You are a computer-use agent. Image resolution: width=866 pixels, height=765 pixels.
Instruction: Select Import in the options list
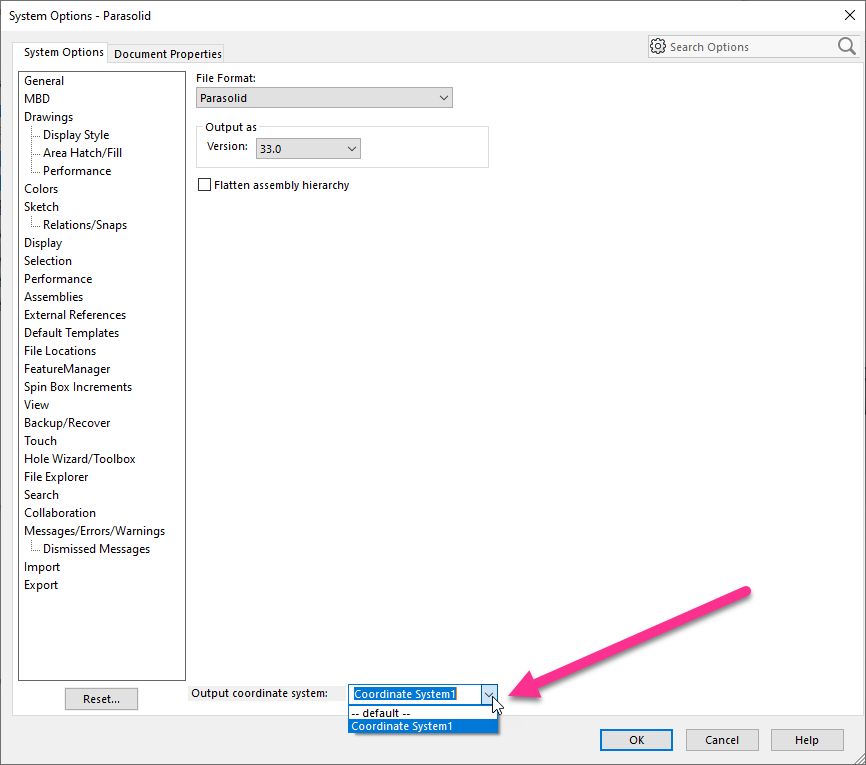coord(42,567)
